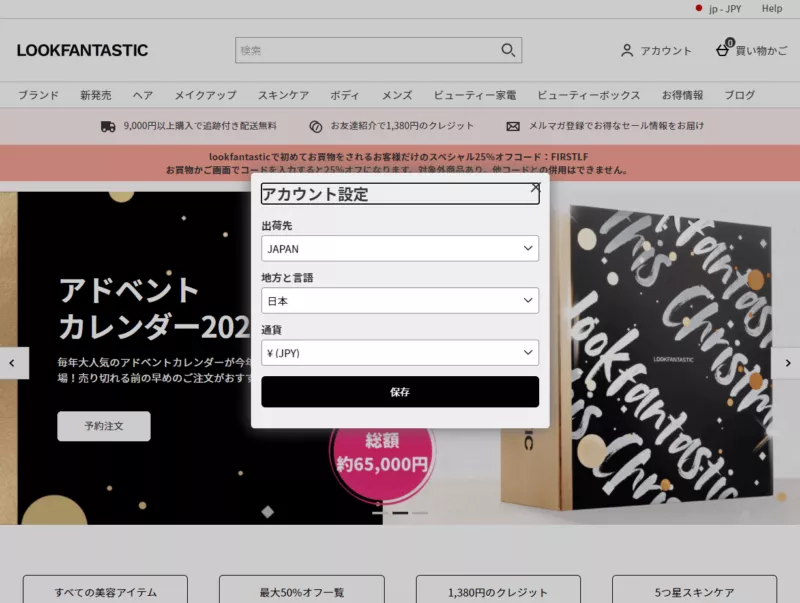
Task: Open the Help link
Action: coord(771,9)
